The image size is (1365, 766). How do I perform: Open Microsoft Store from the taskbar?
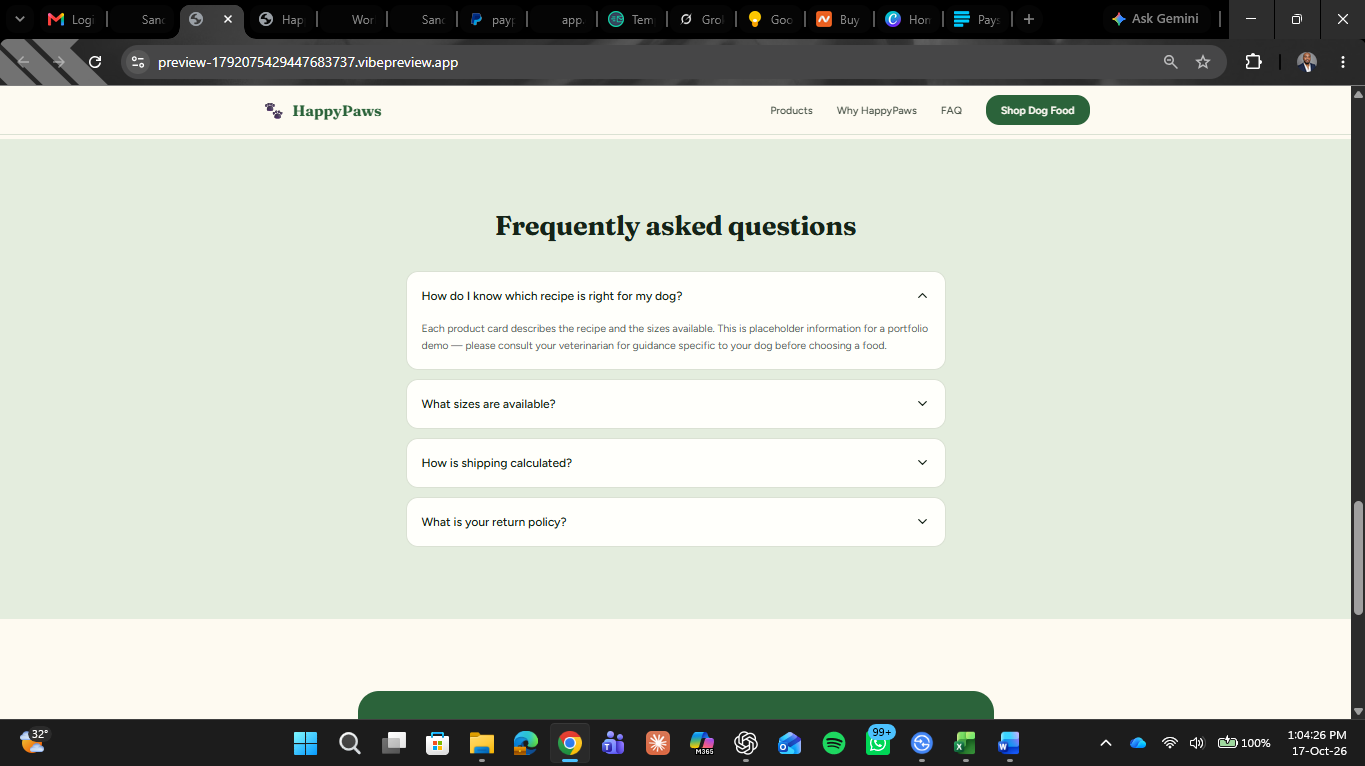(x=437, y=743)
